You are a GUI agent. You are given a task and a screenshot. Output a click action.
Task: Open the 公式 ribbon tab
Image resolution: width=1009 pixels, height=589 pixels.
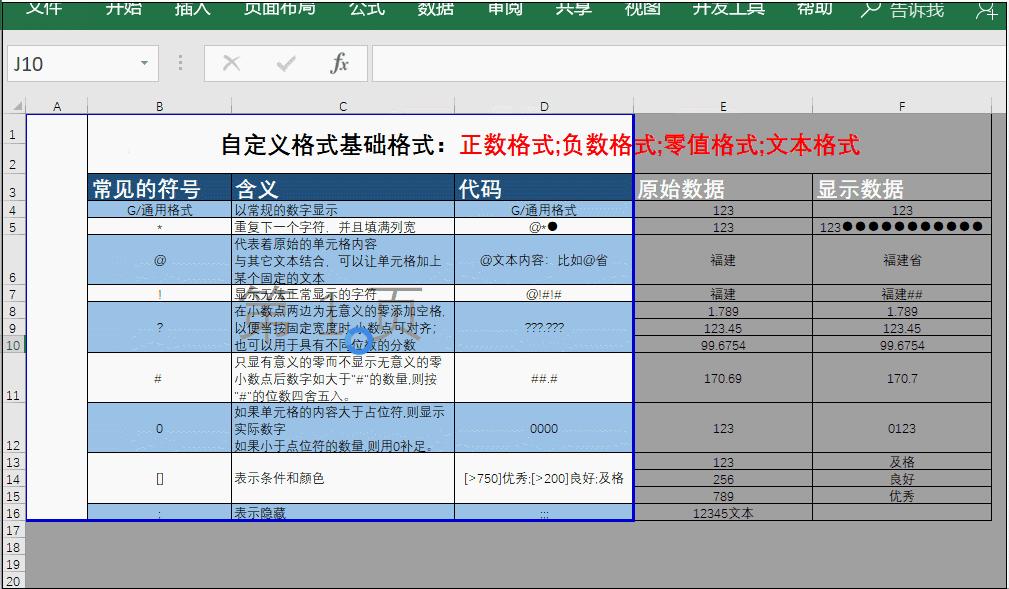[366, 12]
